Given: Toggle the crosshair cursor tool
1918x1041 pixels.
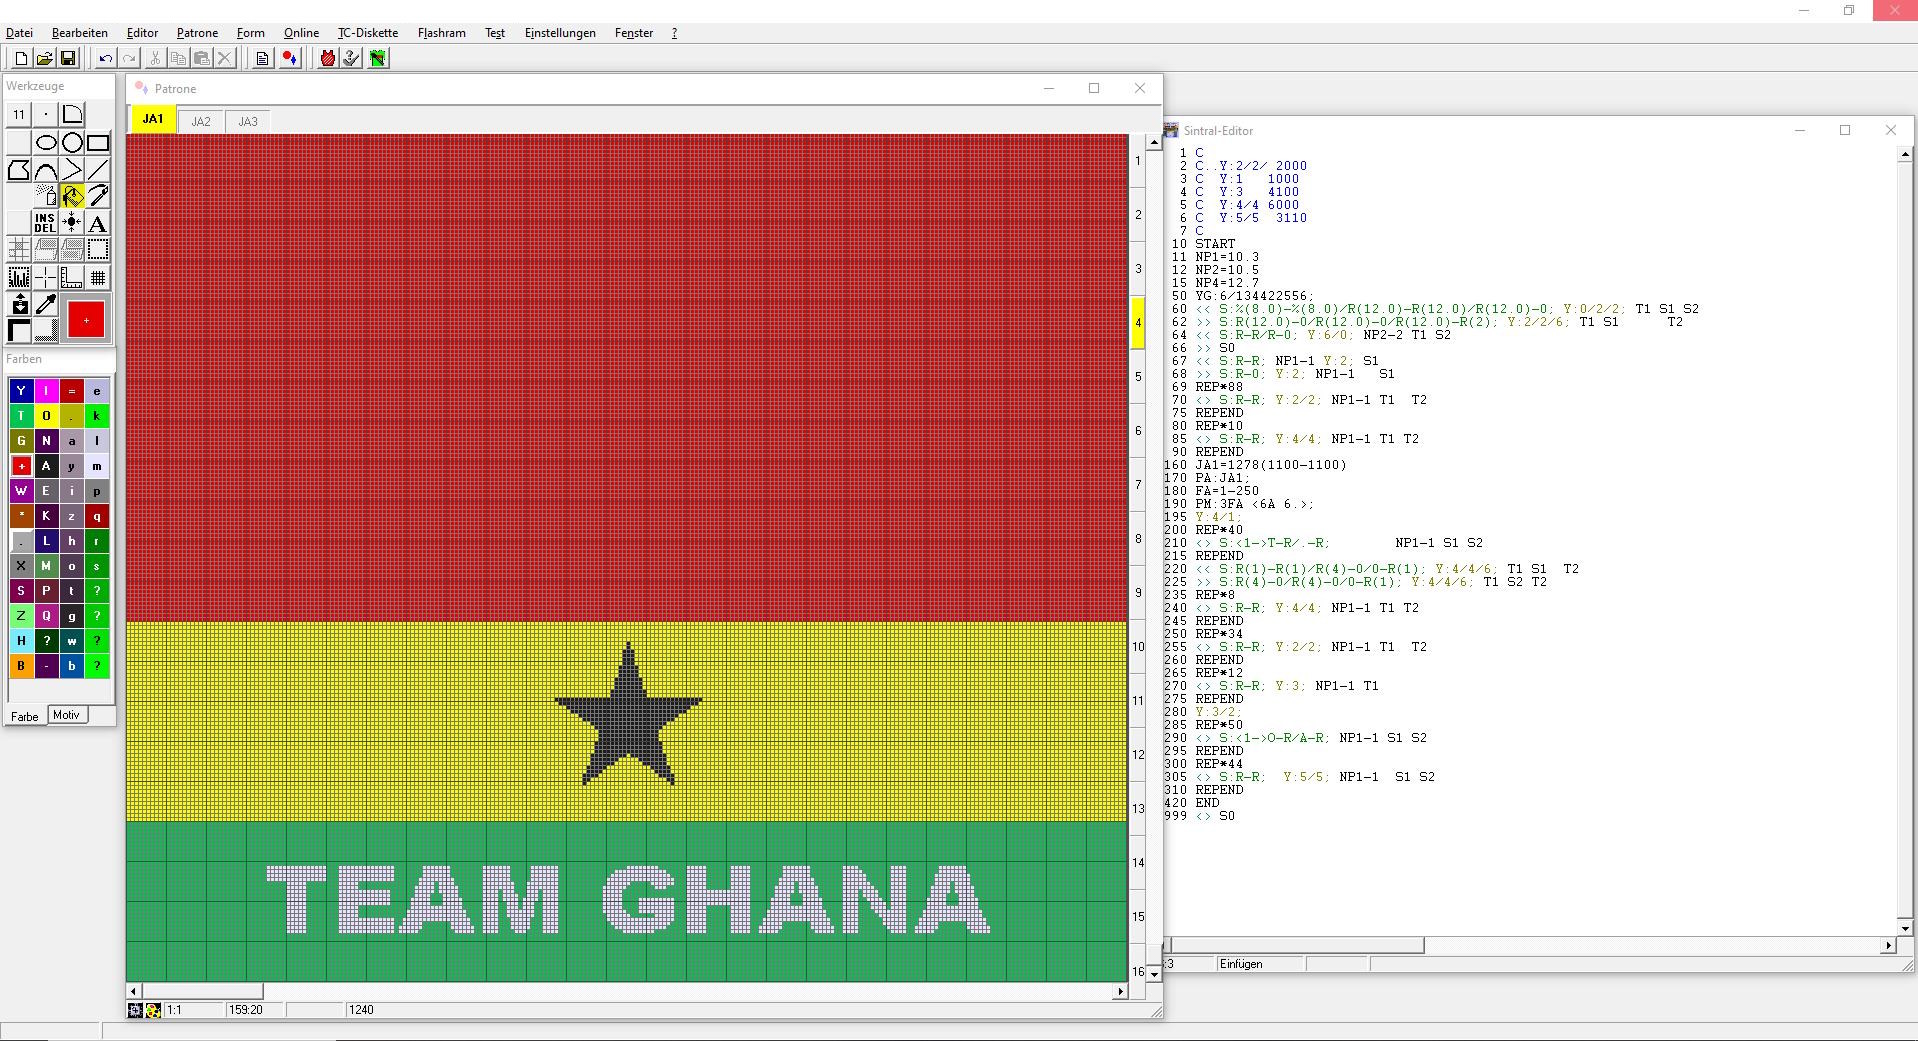Looking at the screenshot, I should 46,278.
